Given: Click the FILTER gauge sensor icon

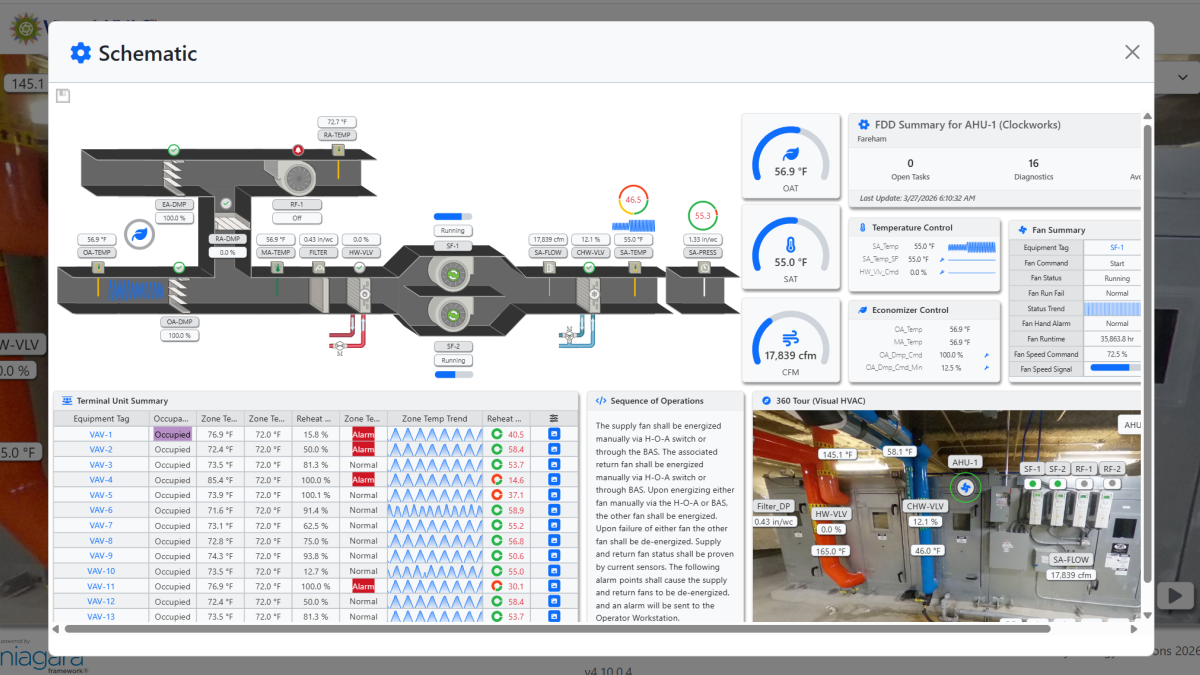Looking at the screenshot, I should (x=320, y=268).
